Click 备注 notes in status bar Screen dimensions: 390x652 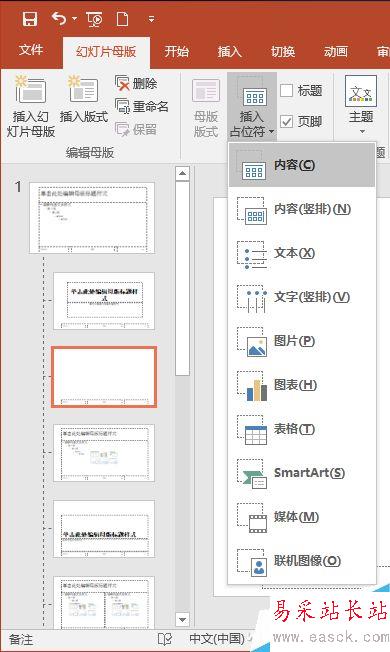click(21, 640)
